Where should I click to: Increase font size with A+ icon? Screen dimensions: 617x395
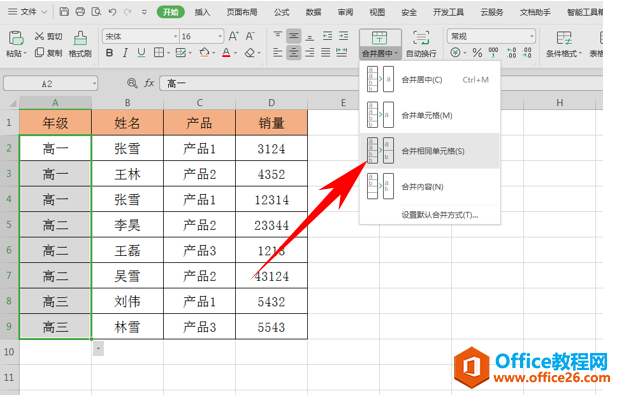pyautogui.click(x=233, y=37)
